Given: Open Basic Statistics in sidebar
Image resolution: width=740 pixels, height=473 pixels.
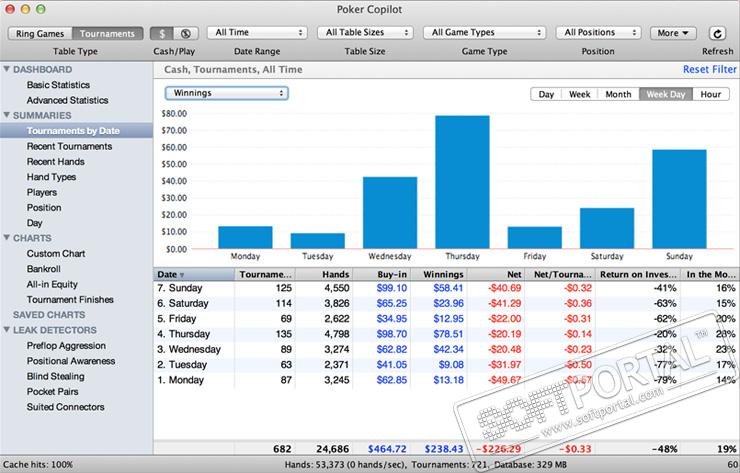Looking at the screenshot, I should coord(58,85).
